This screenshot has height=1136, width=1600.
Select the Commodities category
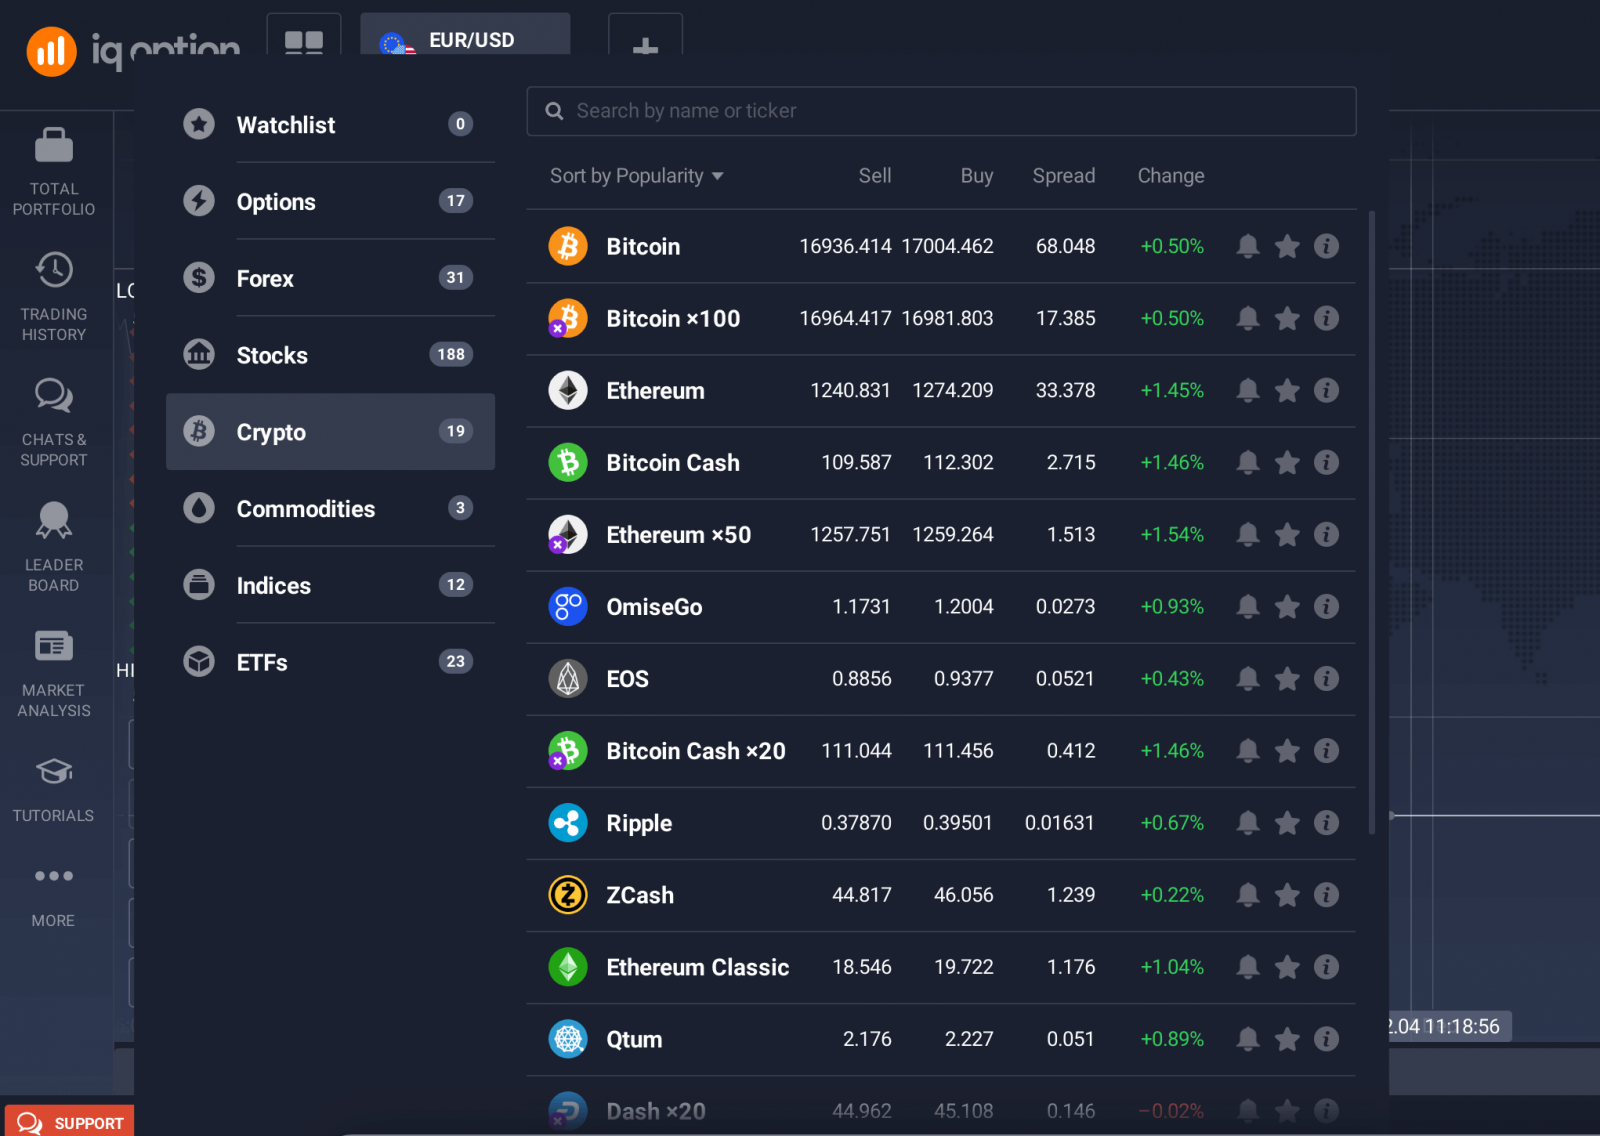[330, 508]
